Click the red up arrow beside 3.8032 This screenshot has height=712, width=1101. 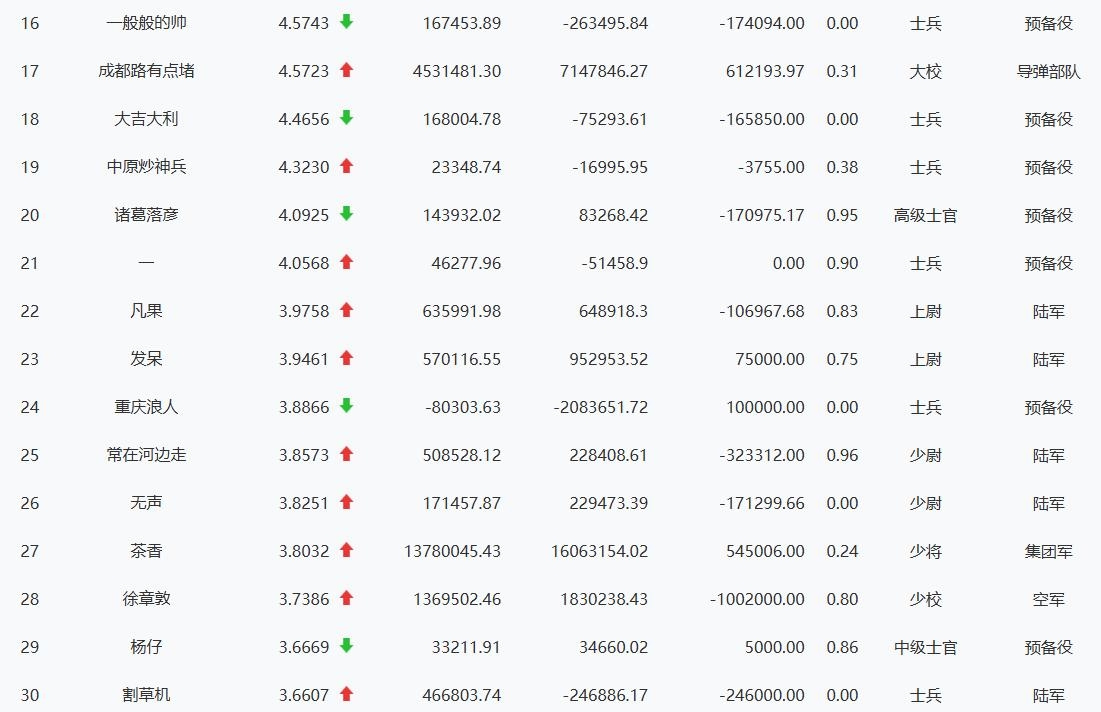click(x=346, y=550)
